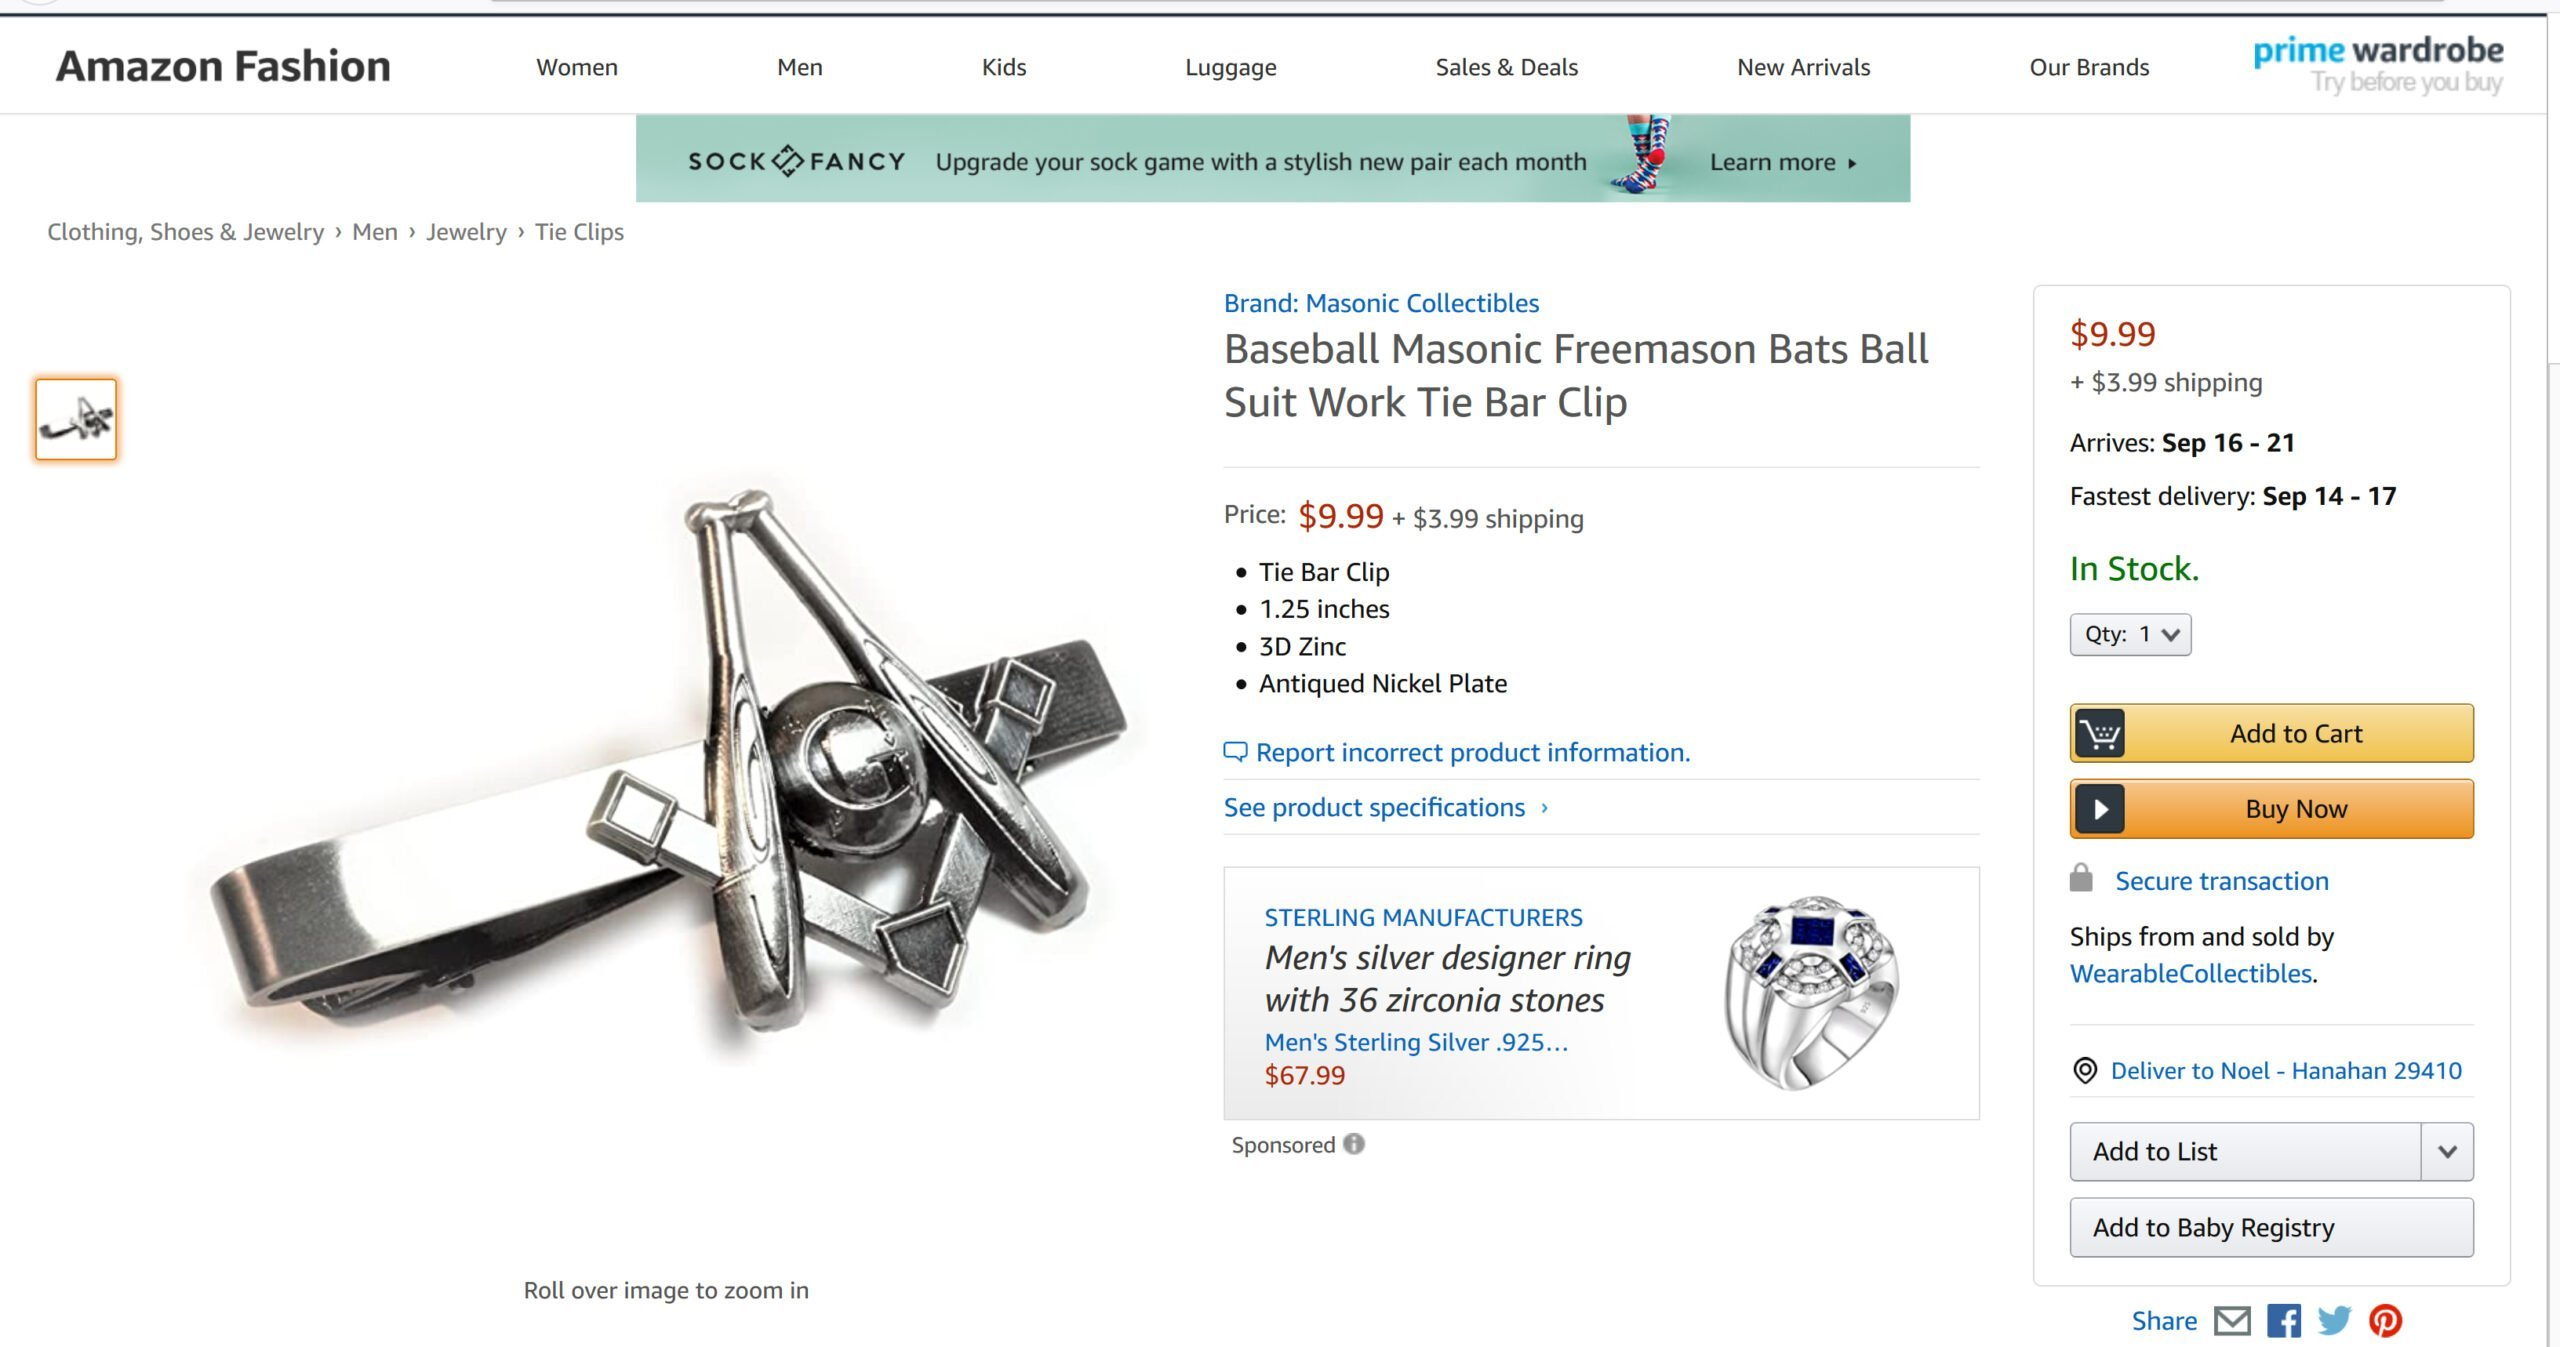Screen dimensions: 2560x1347
Task: Open the Qty quantity dropdown
Action: (x=2130, y=634)
